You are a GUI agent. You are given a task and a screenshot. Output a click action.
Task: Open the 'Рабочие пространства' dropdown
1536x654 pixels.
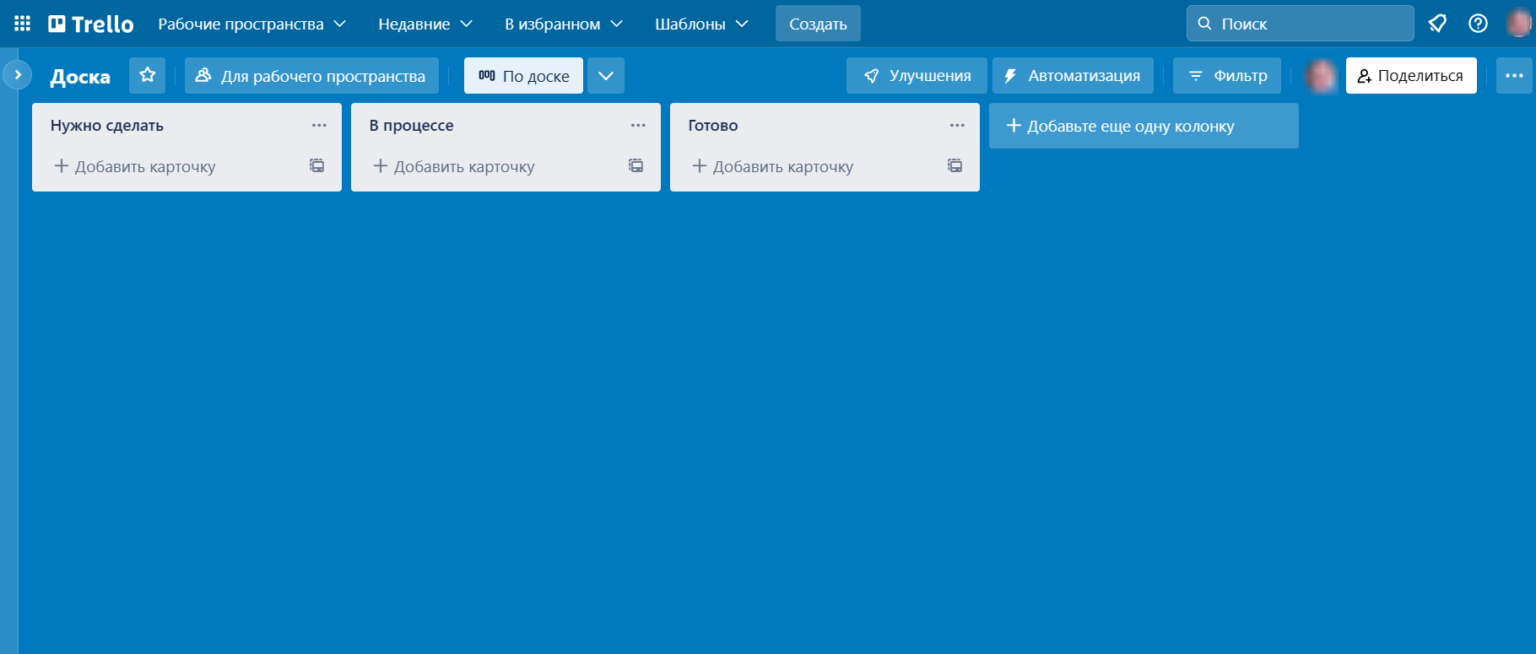pyautogui.click(x=251, y=22)
